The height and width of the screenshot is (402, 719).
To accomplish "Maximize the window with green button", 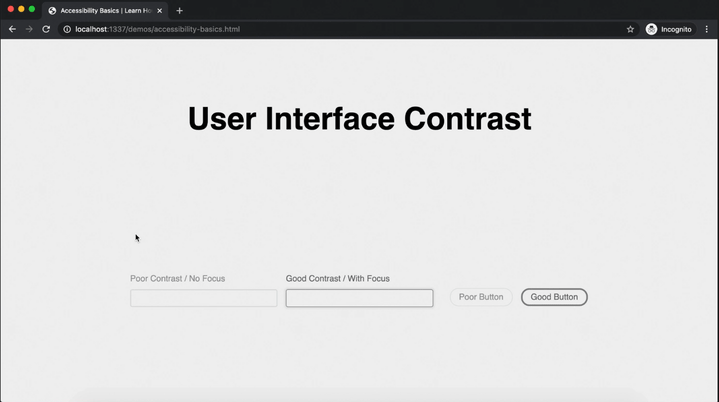I will pyautogui.click(x=32, y=9).
